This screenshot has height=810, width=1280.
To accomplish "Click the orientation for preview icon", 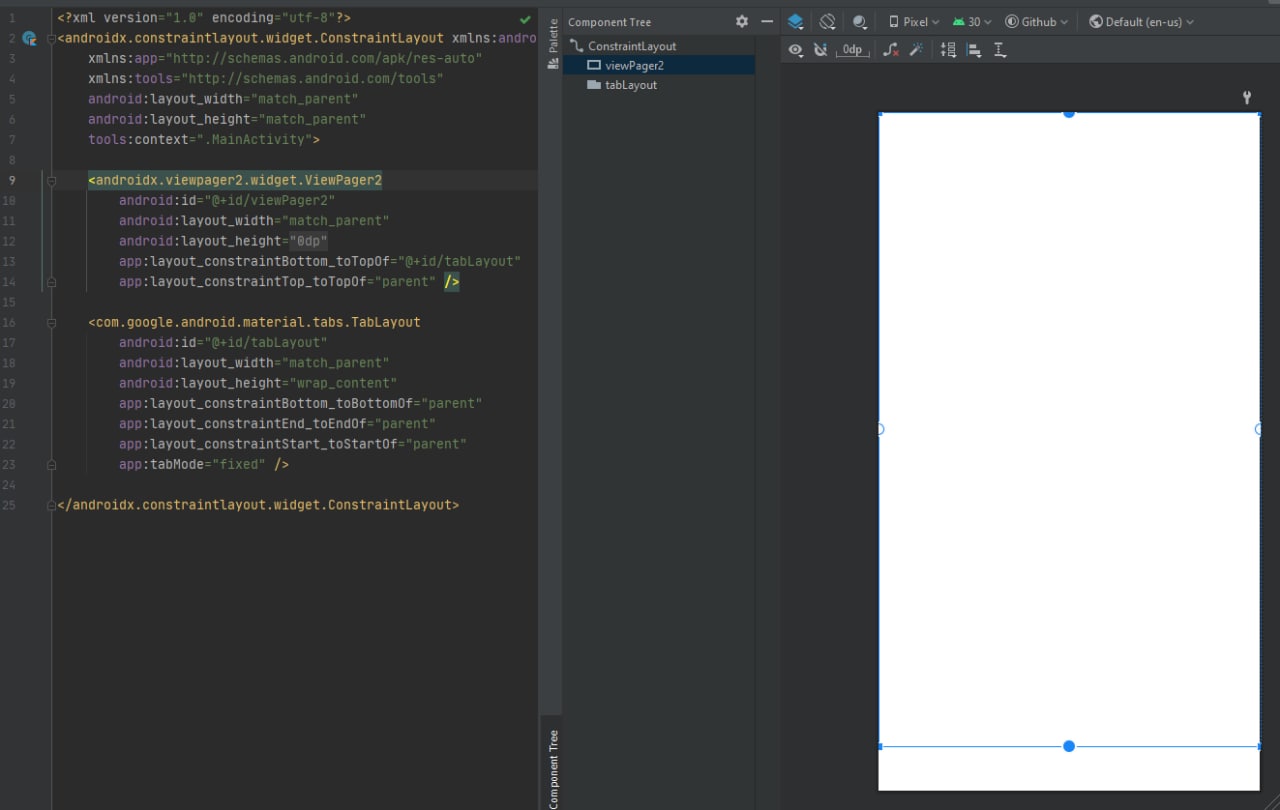I will click(x=827, y=21).
